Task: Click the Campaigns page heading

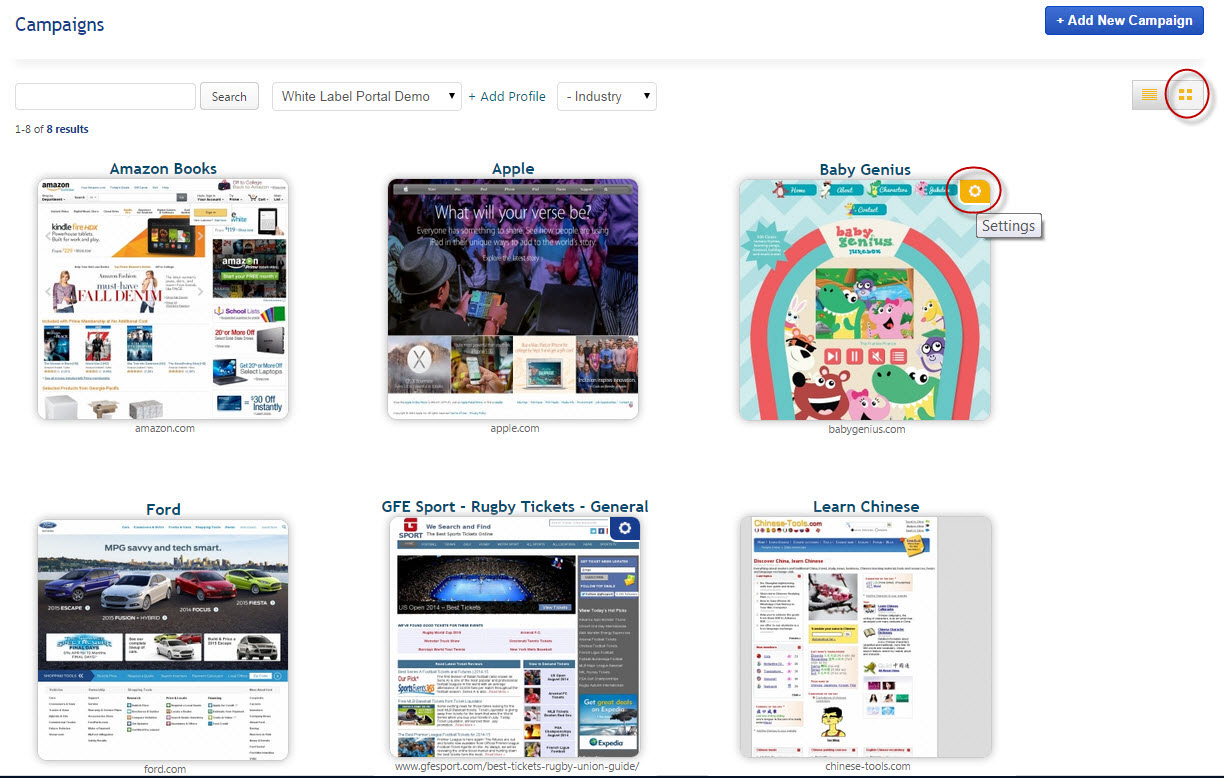Action: [59, 24]
